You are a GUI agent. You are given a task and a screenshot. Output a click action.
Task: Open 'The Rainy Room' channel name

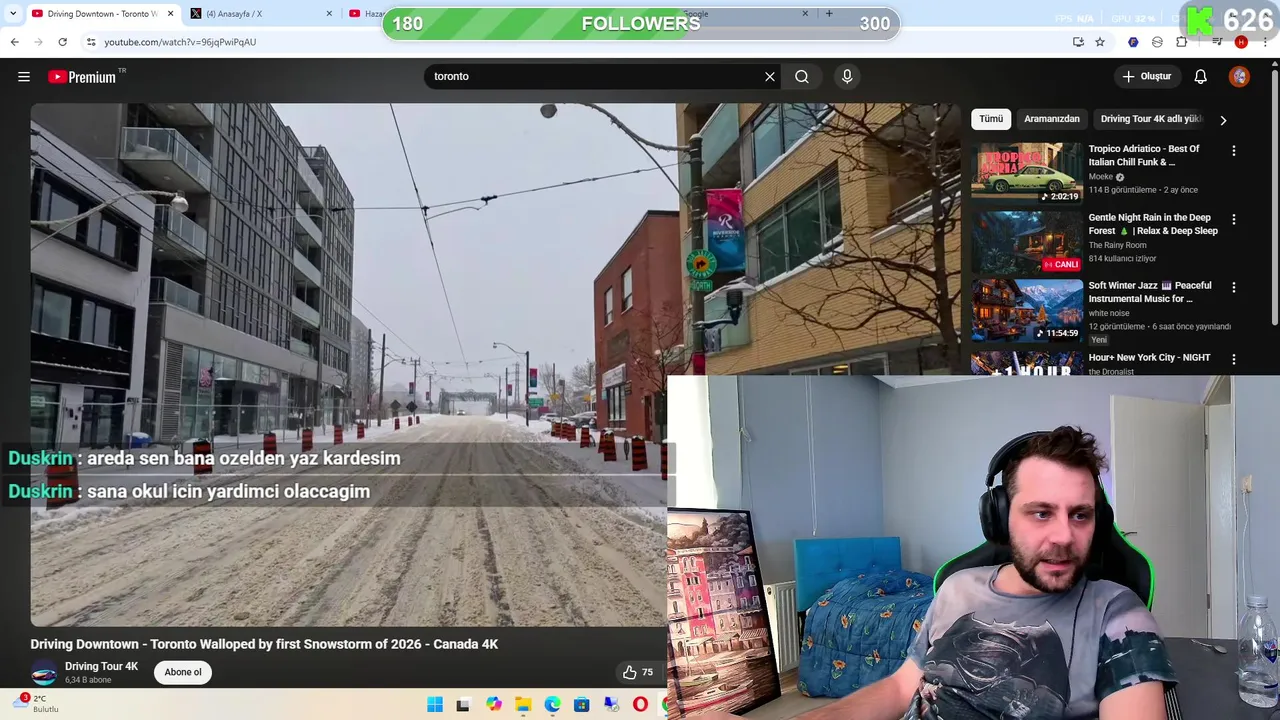(x=1117, y=245)
